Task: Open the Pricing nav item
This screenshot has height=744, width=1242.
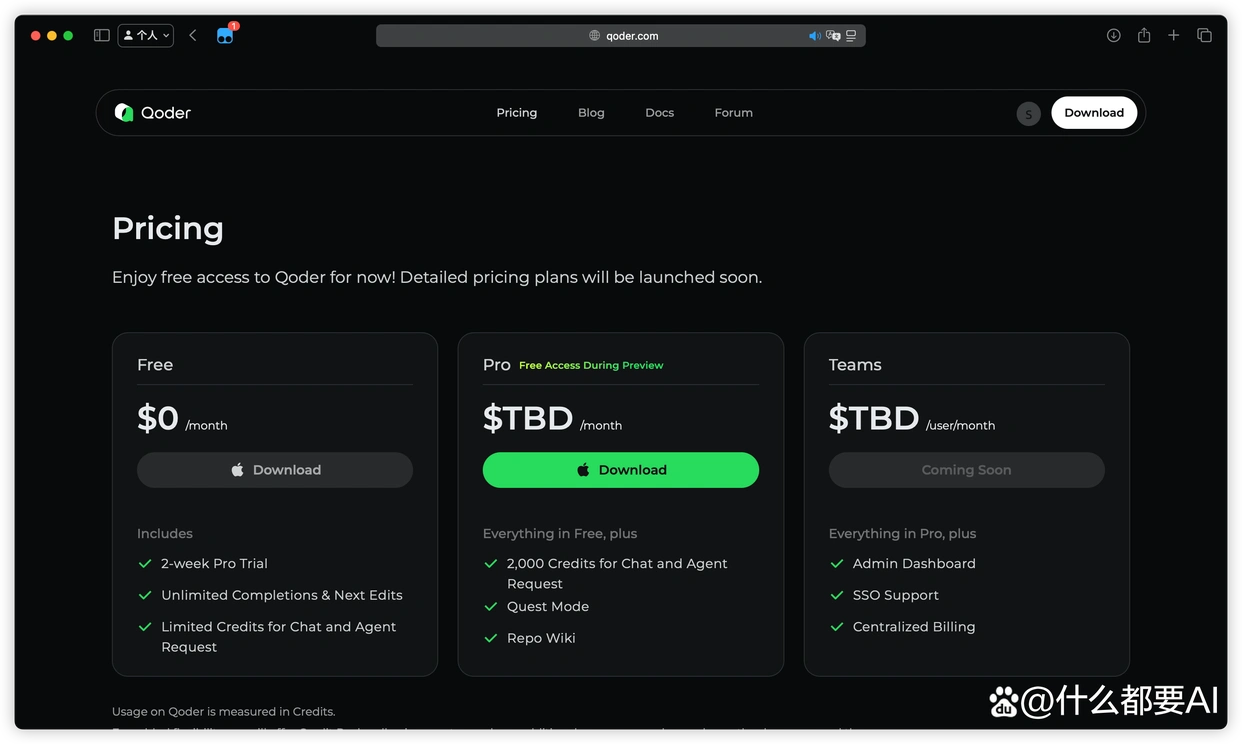Action: 516,113
